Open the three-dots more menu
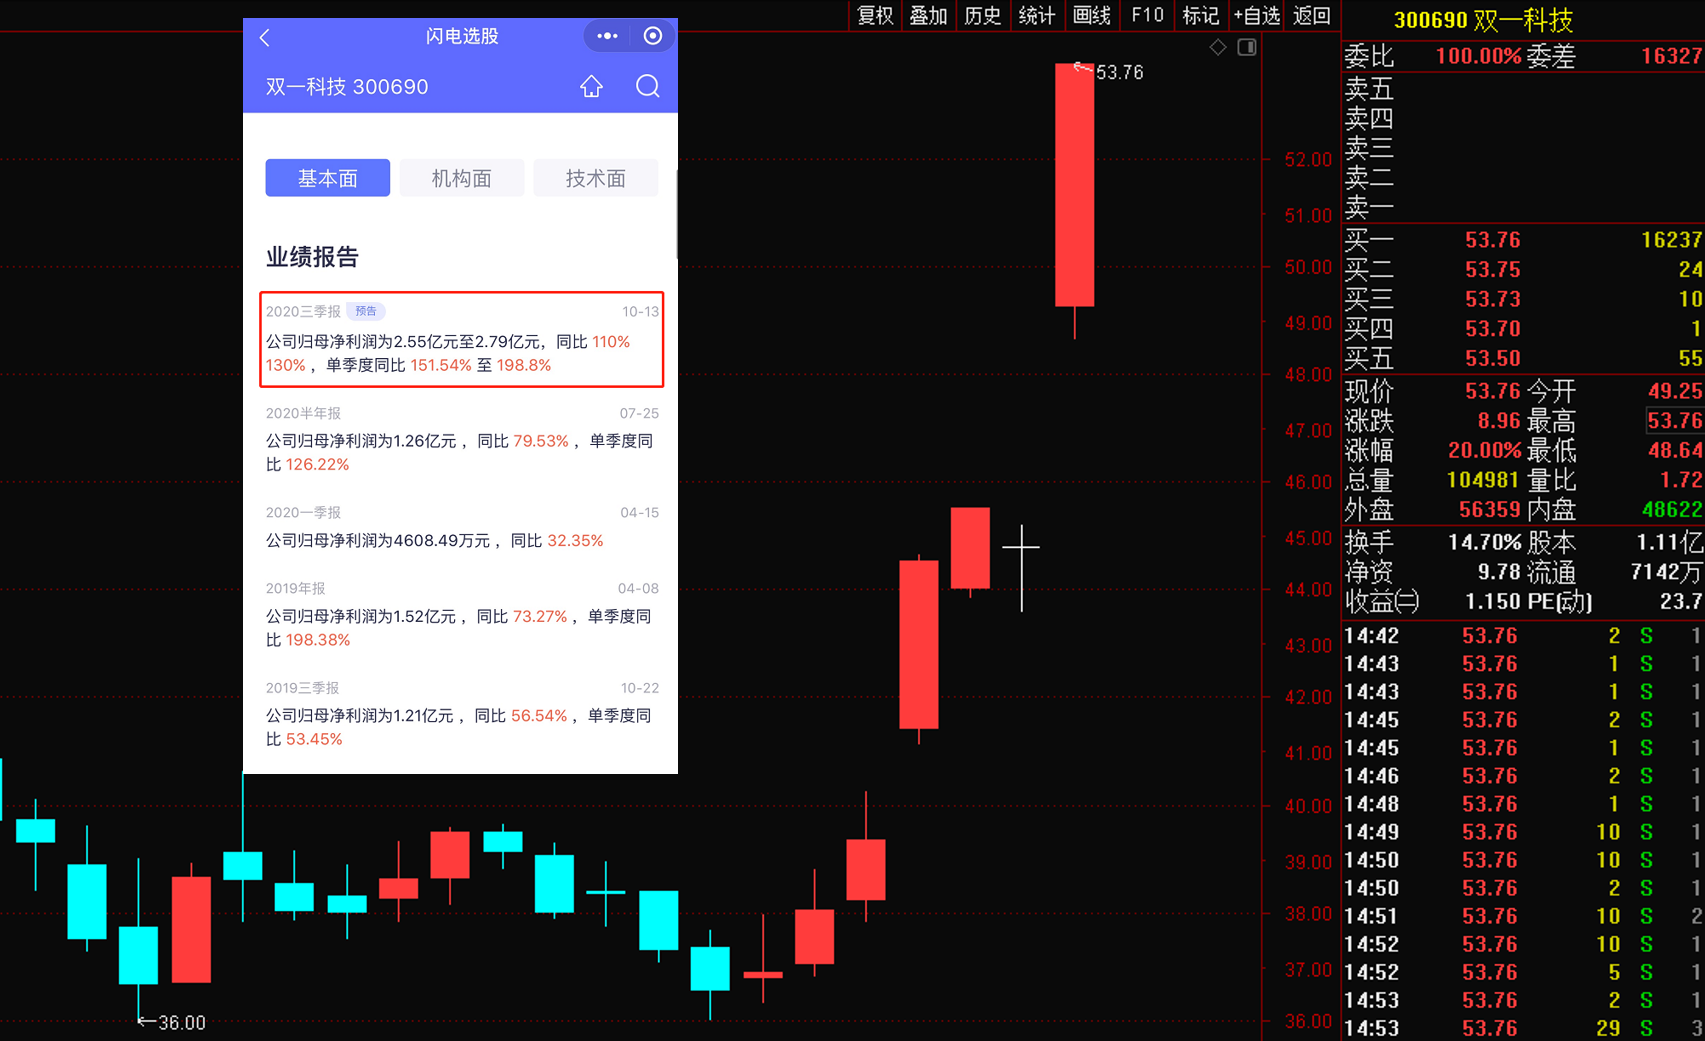This screenshot has height=1041, width=1705. (607, 36)
